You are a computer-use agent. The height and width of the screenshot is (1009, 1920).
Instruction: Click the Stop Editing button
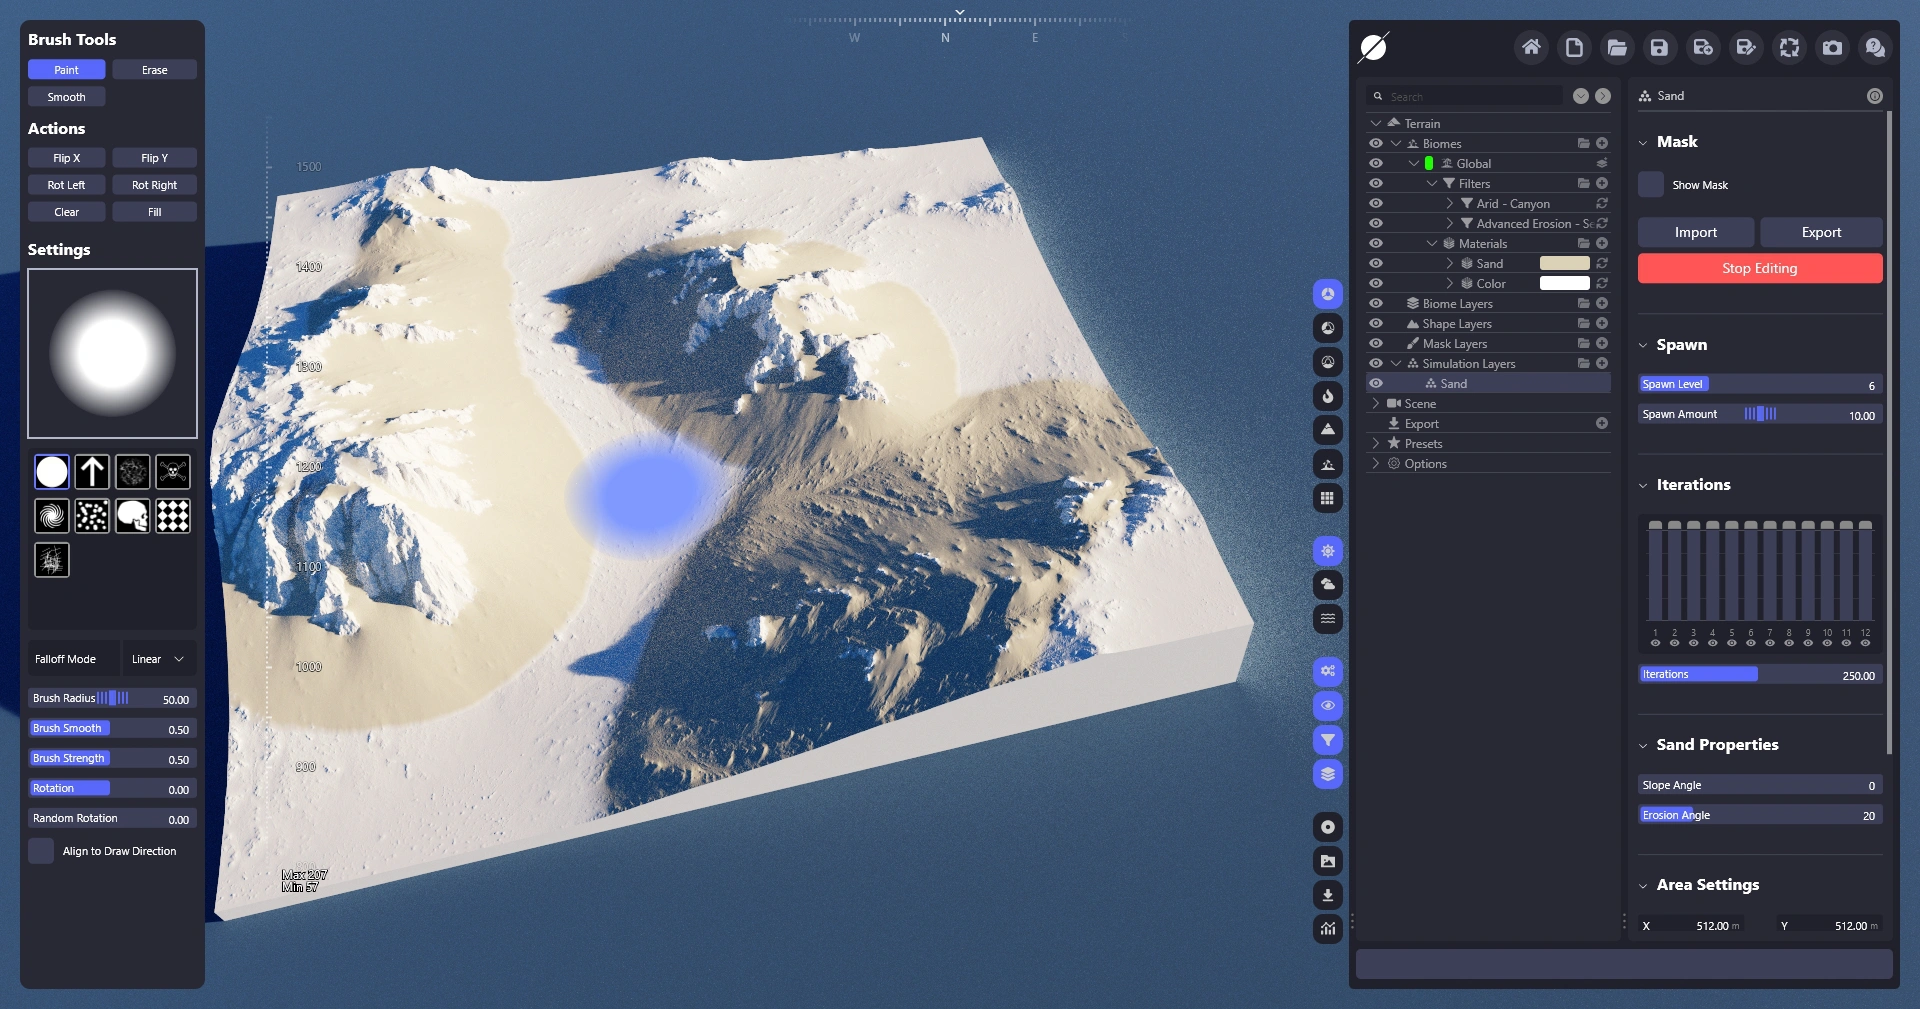coord(1759,268)
